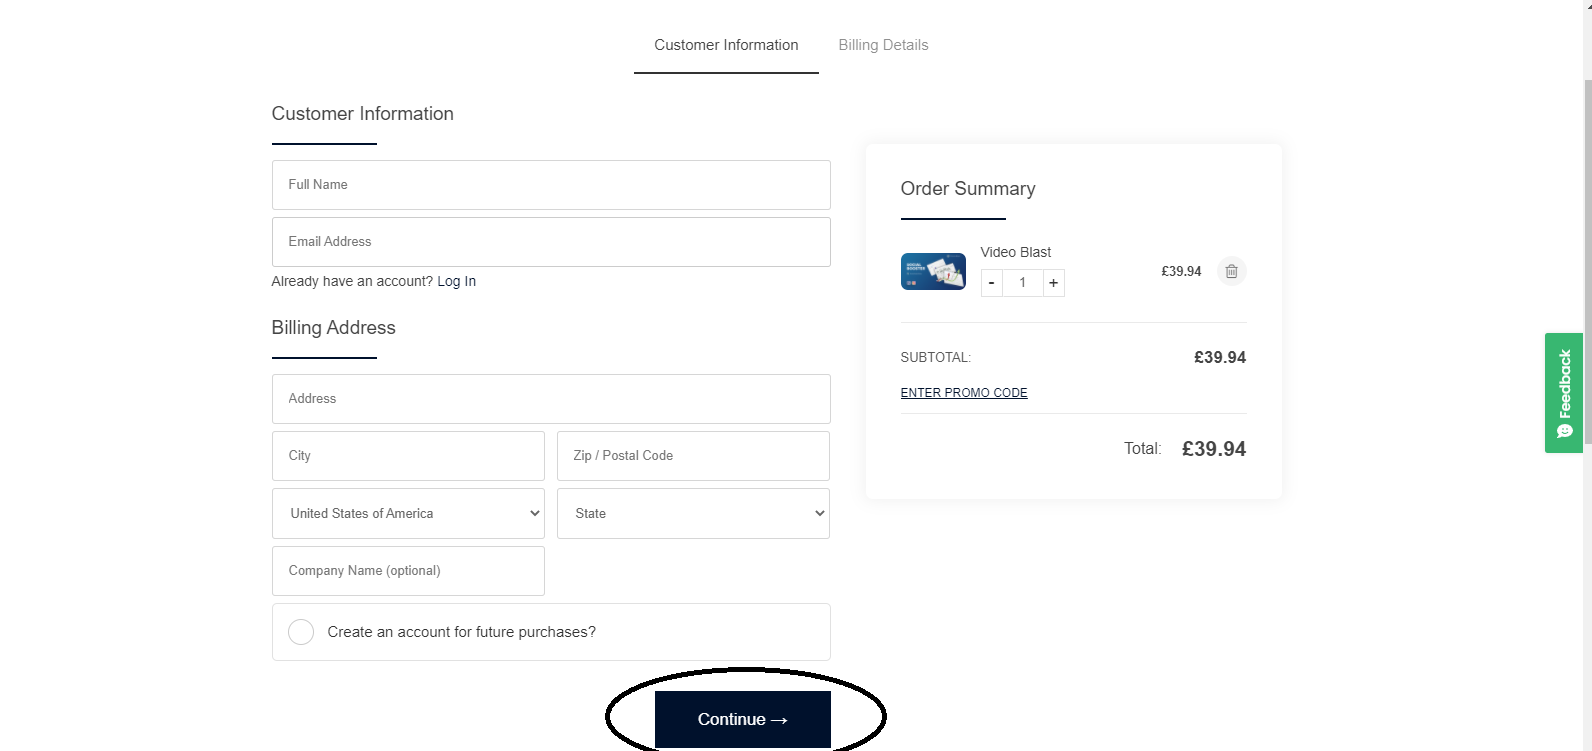
Task: Click the City text field
Action: tap(408, 456)
